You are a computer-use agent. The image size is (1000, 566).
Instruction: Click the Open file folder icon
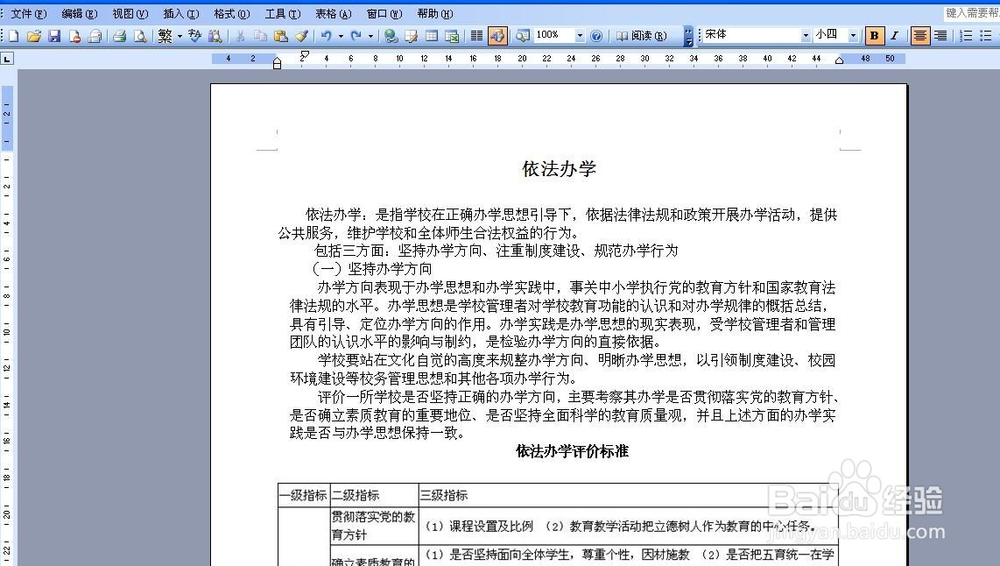click(x=34, y=36)
